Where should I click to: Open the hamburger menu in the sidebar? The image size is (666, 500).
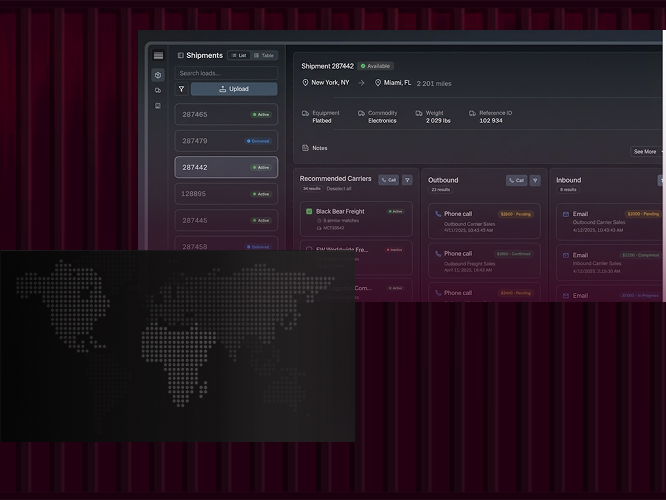coord(158,56)
